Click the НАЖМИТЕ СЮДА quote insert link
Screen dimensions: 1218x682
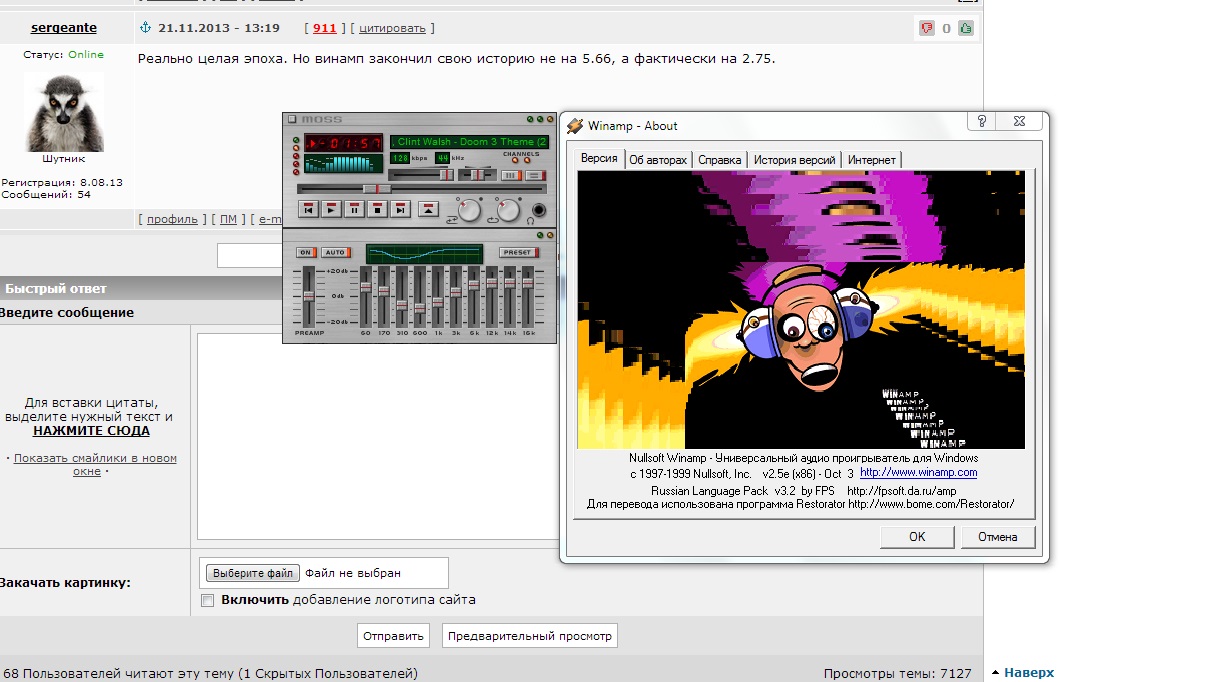coord(91,431)
